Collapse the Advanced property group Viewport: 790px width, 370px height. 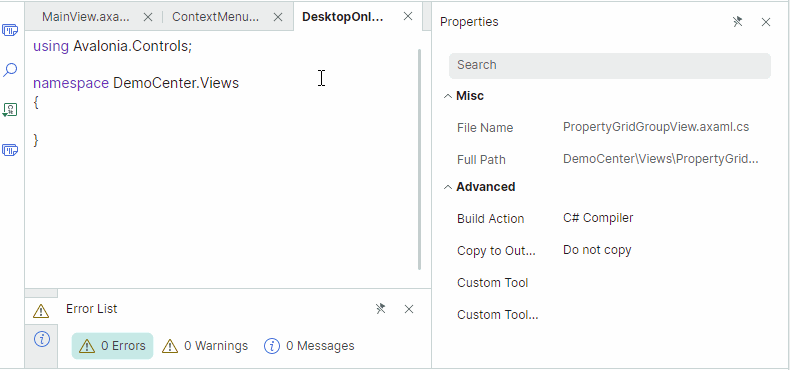point(447,187)
